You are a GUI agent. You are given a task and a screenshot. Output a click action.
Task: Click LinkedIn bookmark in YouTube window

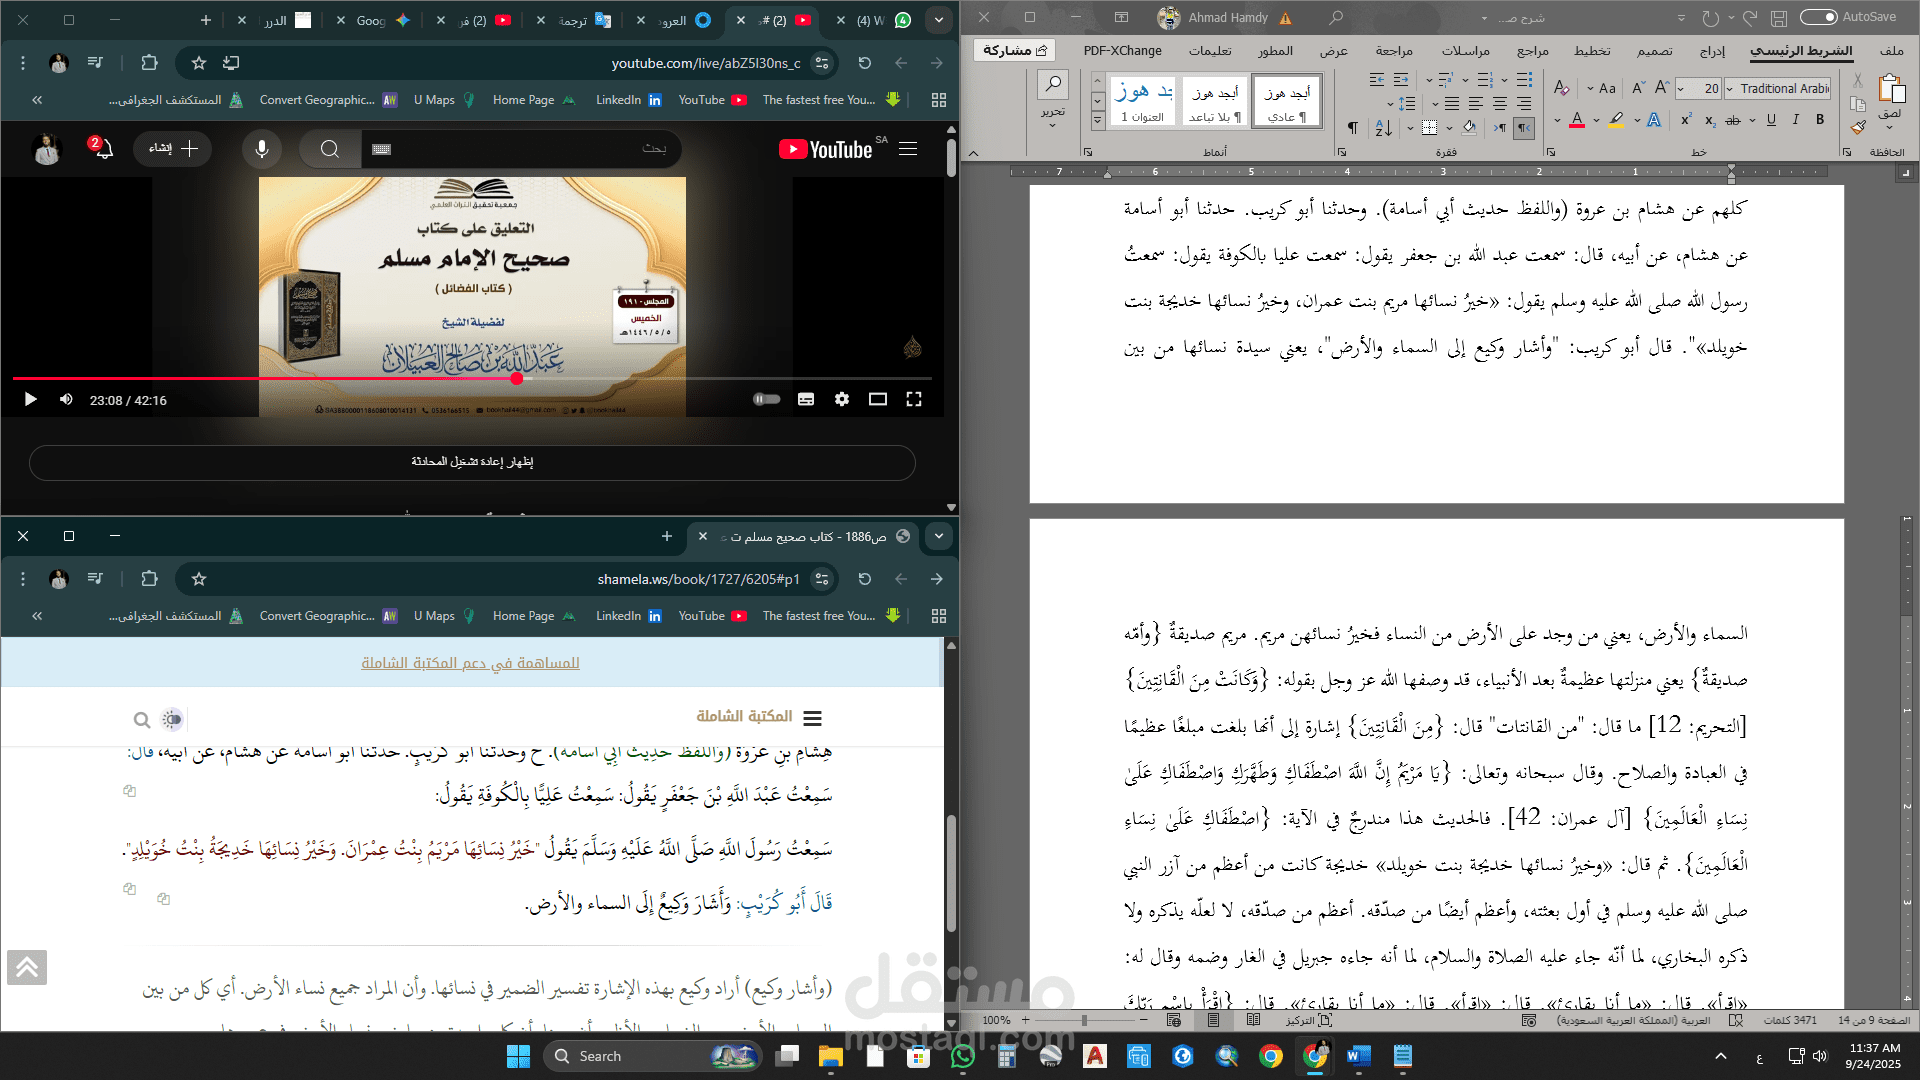(628, 100)
